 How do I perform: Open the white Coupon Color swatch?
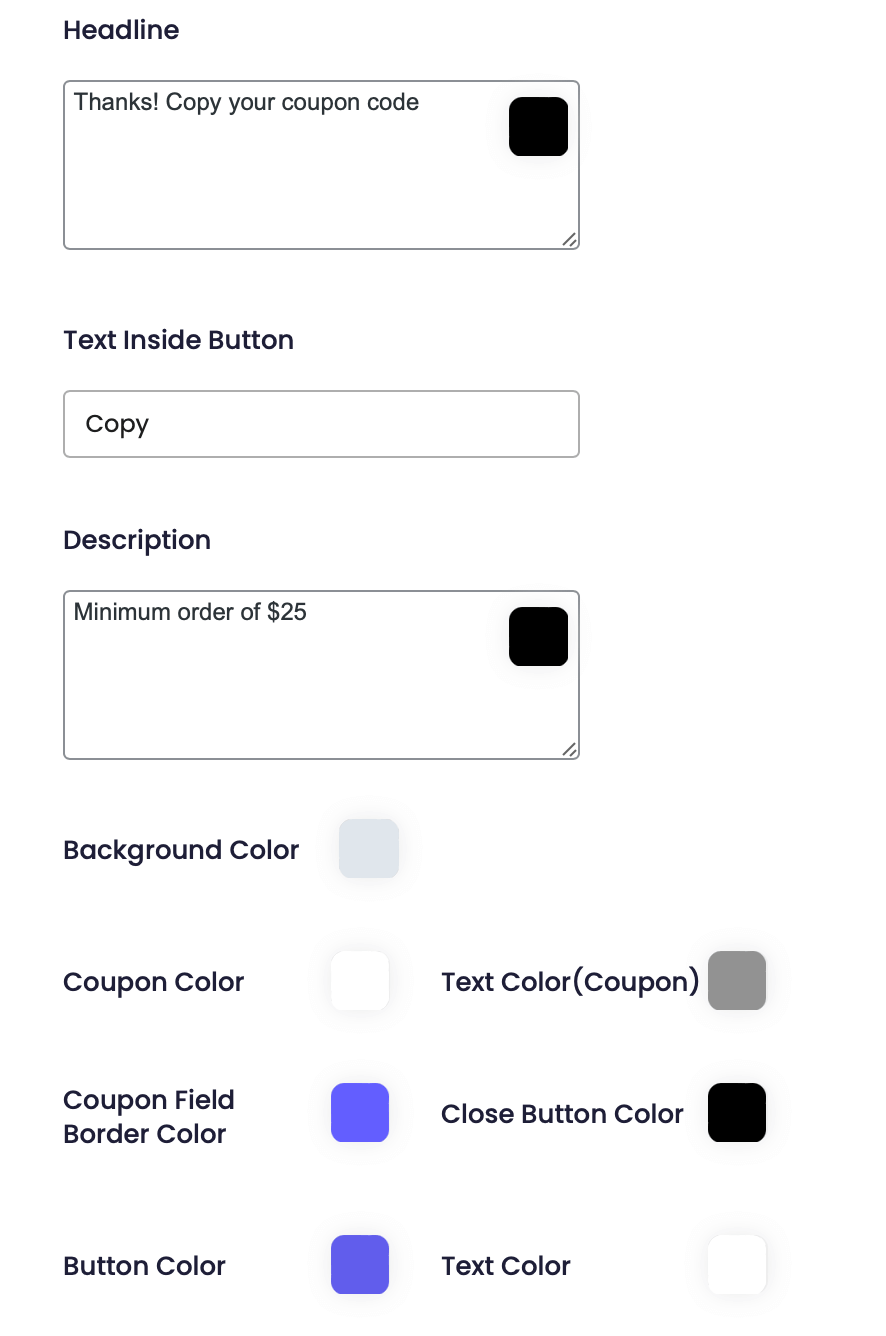coord(360,981)
